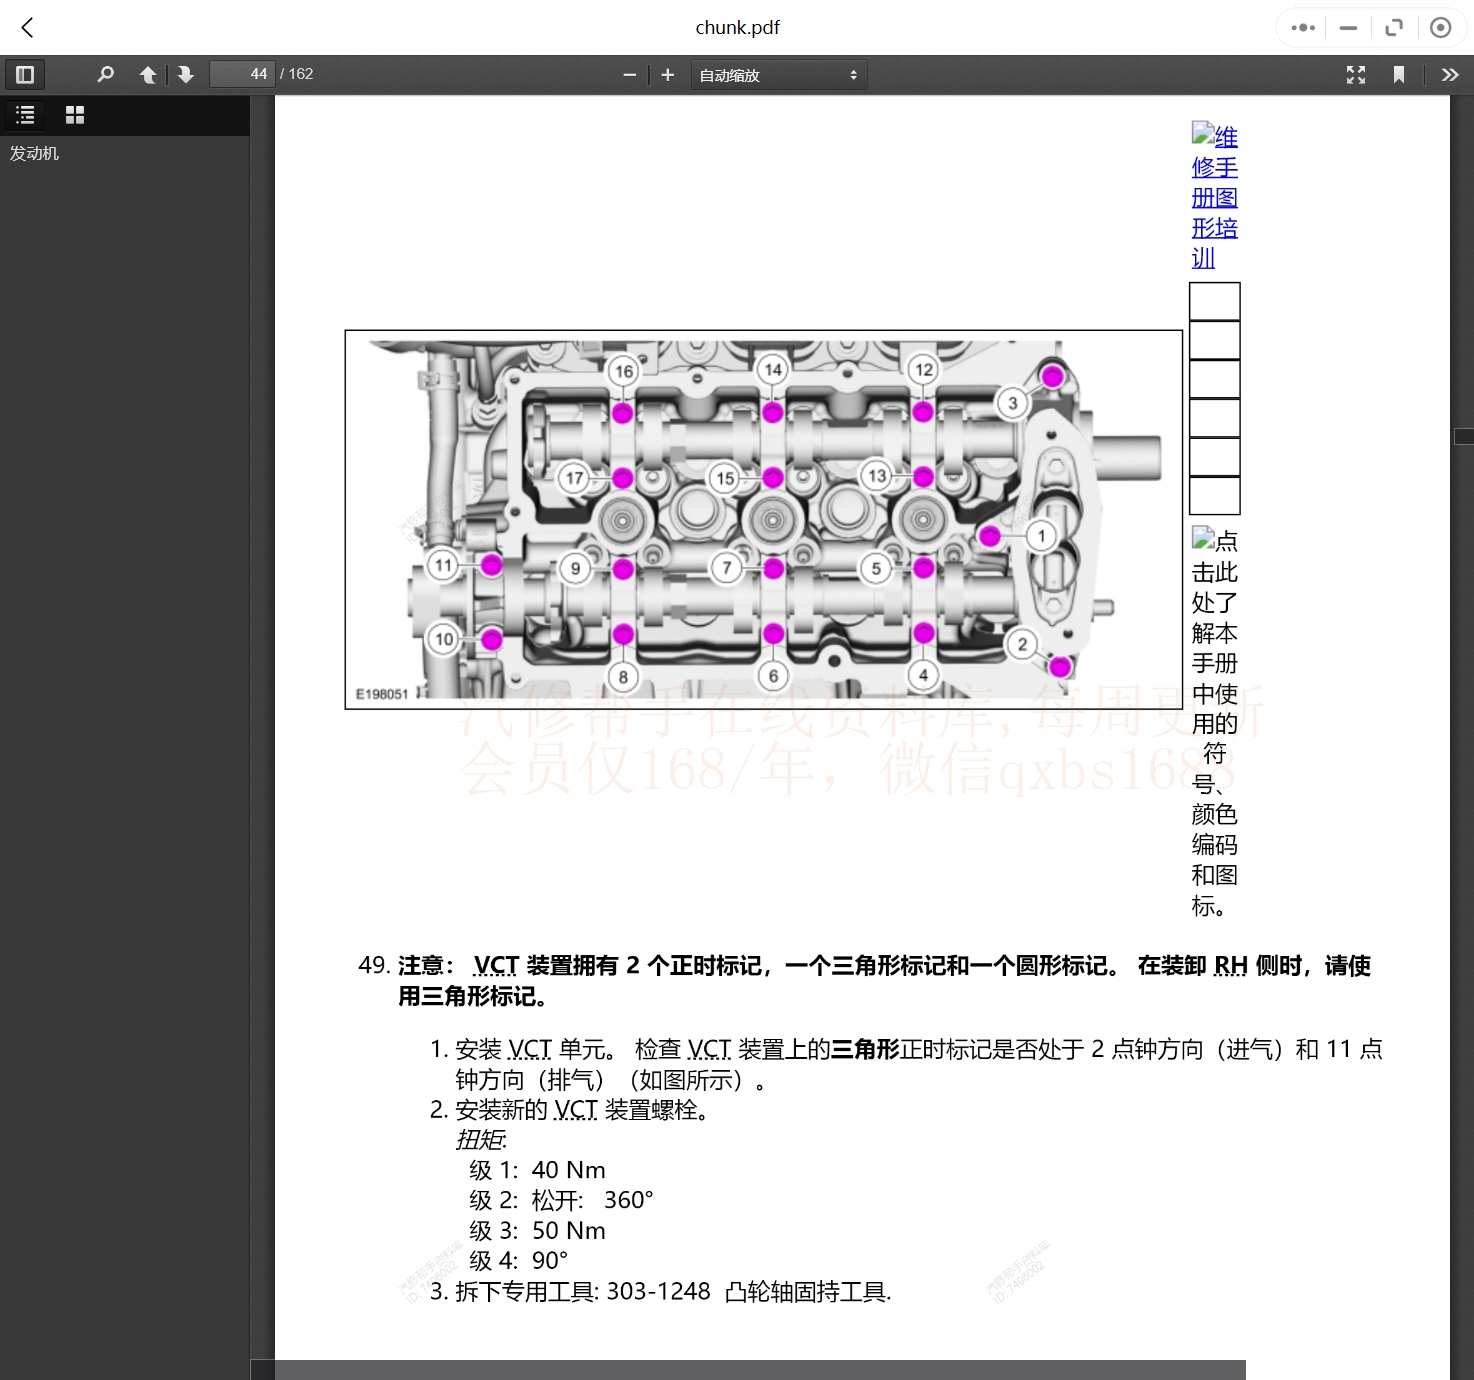Open the 自动缩放 zoom level dropdown
1474x1380 pixels.
tap(779, 74)
